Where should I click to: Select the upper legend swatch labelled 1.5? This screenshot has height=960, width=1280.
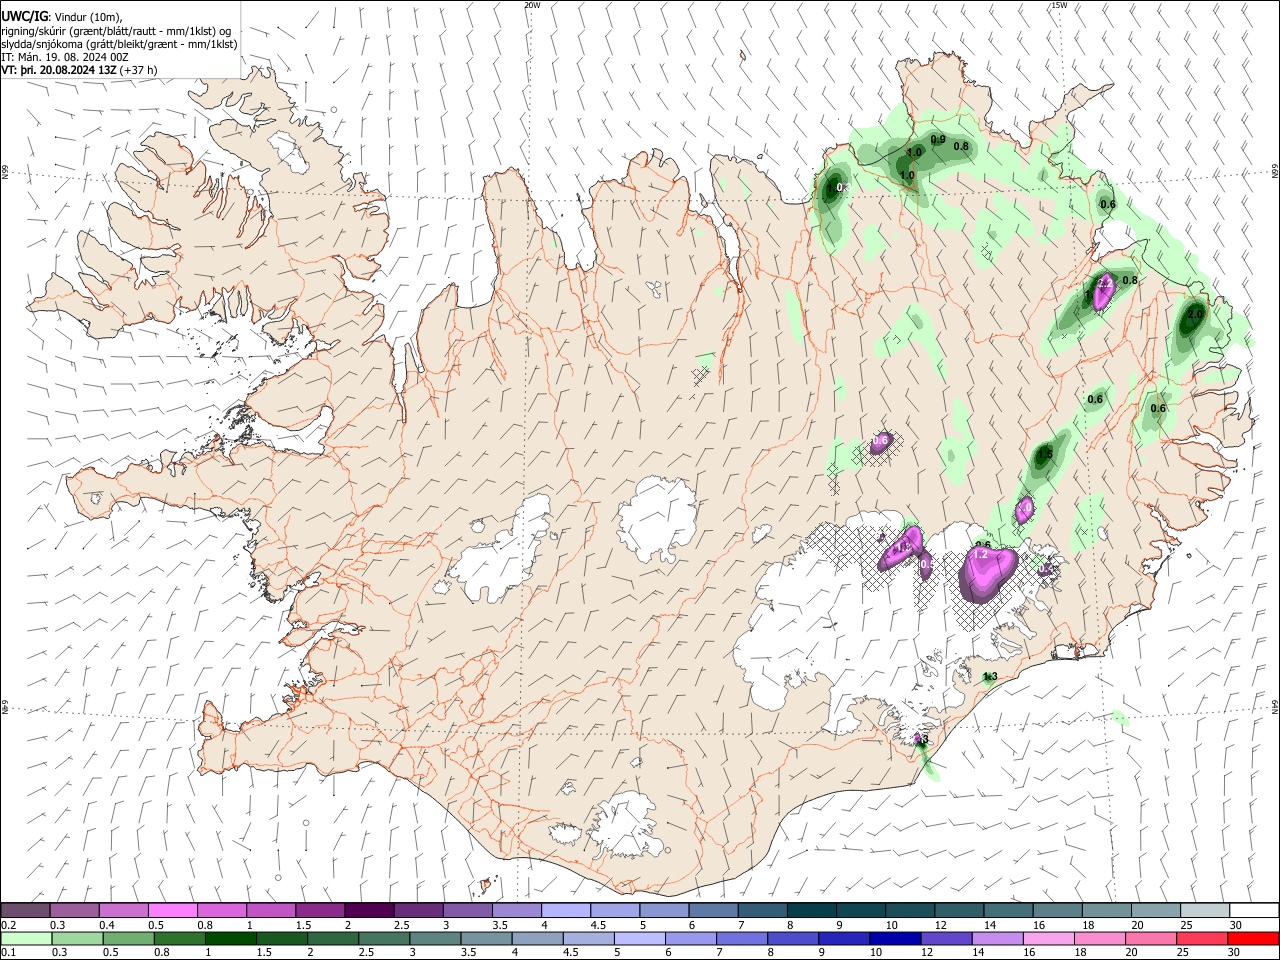pos(319,910)
